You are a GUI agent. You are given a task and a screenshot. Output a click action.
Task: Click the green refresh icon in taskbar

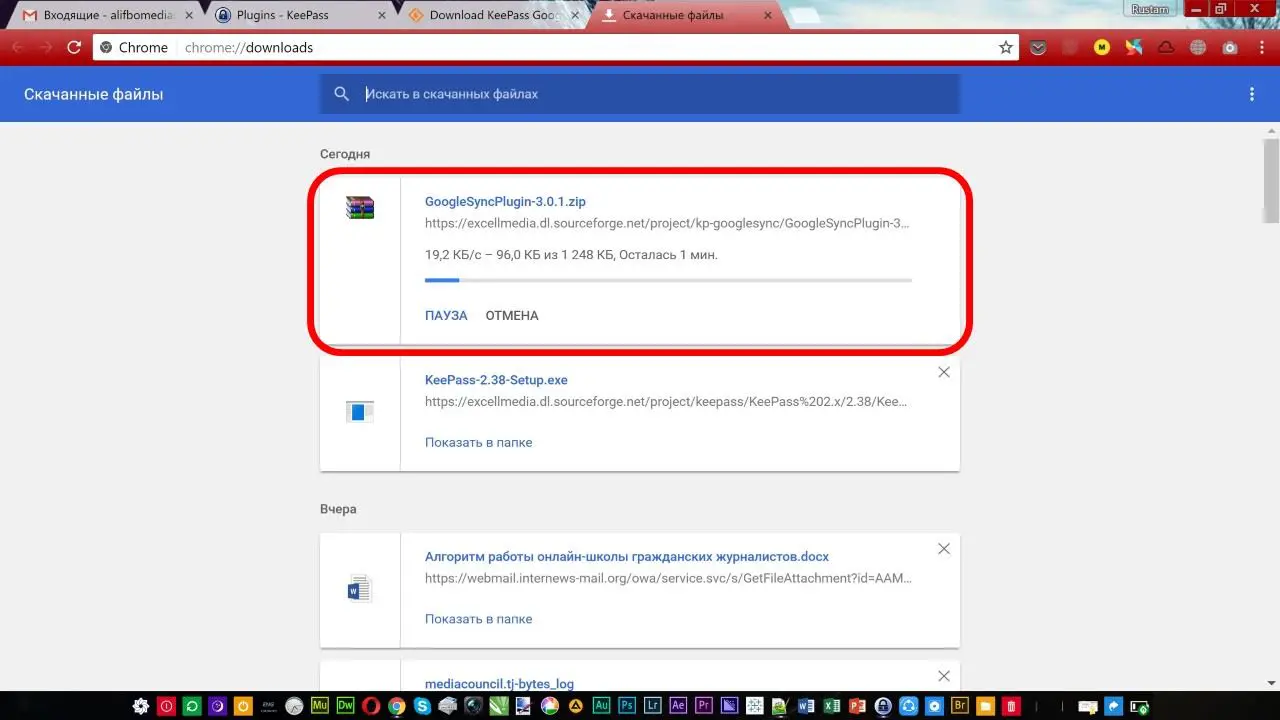click(x=192, y=706)
